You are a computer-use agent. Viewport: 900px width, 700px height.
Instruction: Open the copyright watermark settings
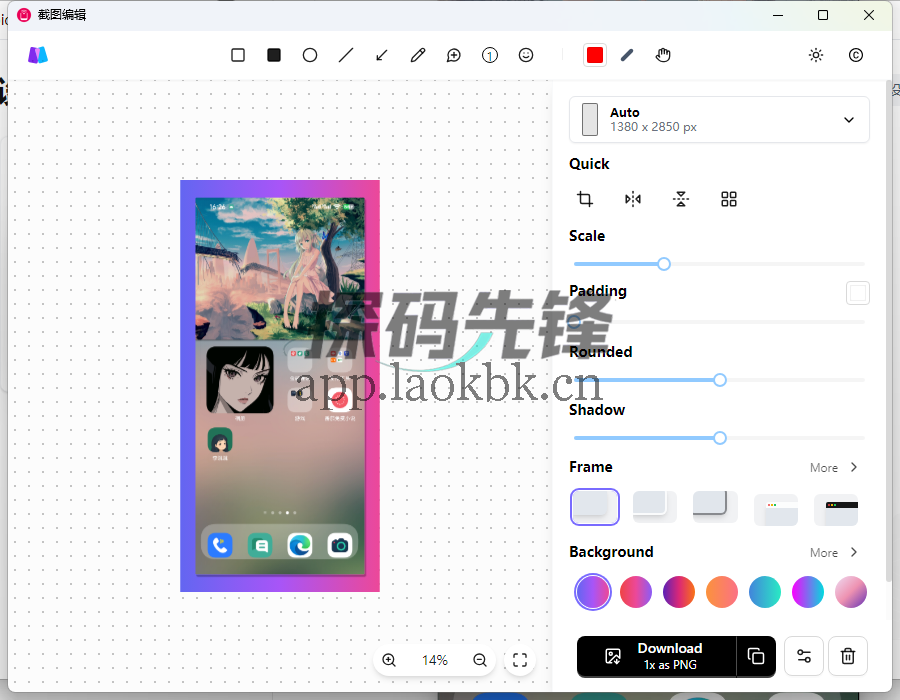point(856,55)
